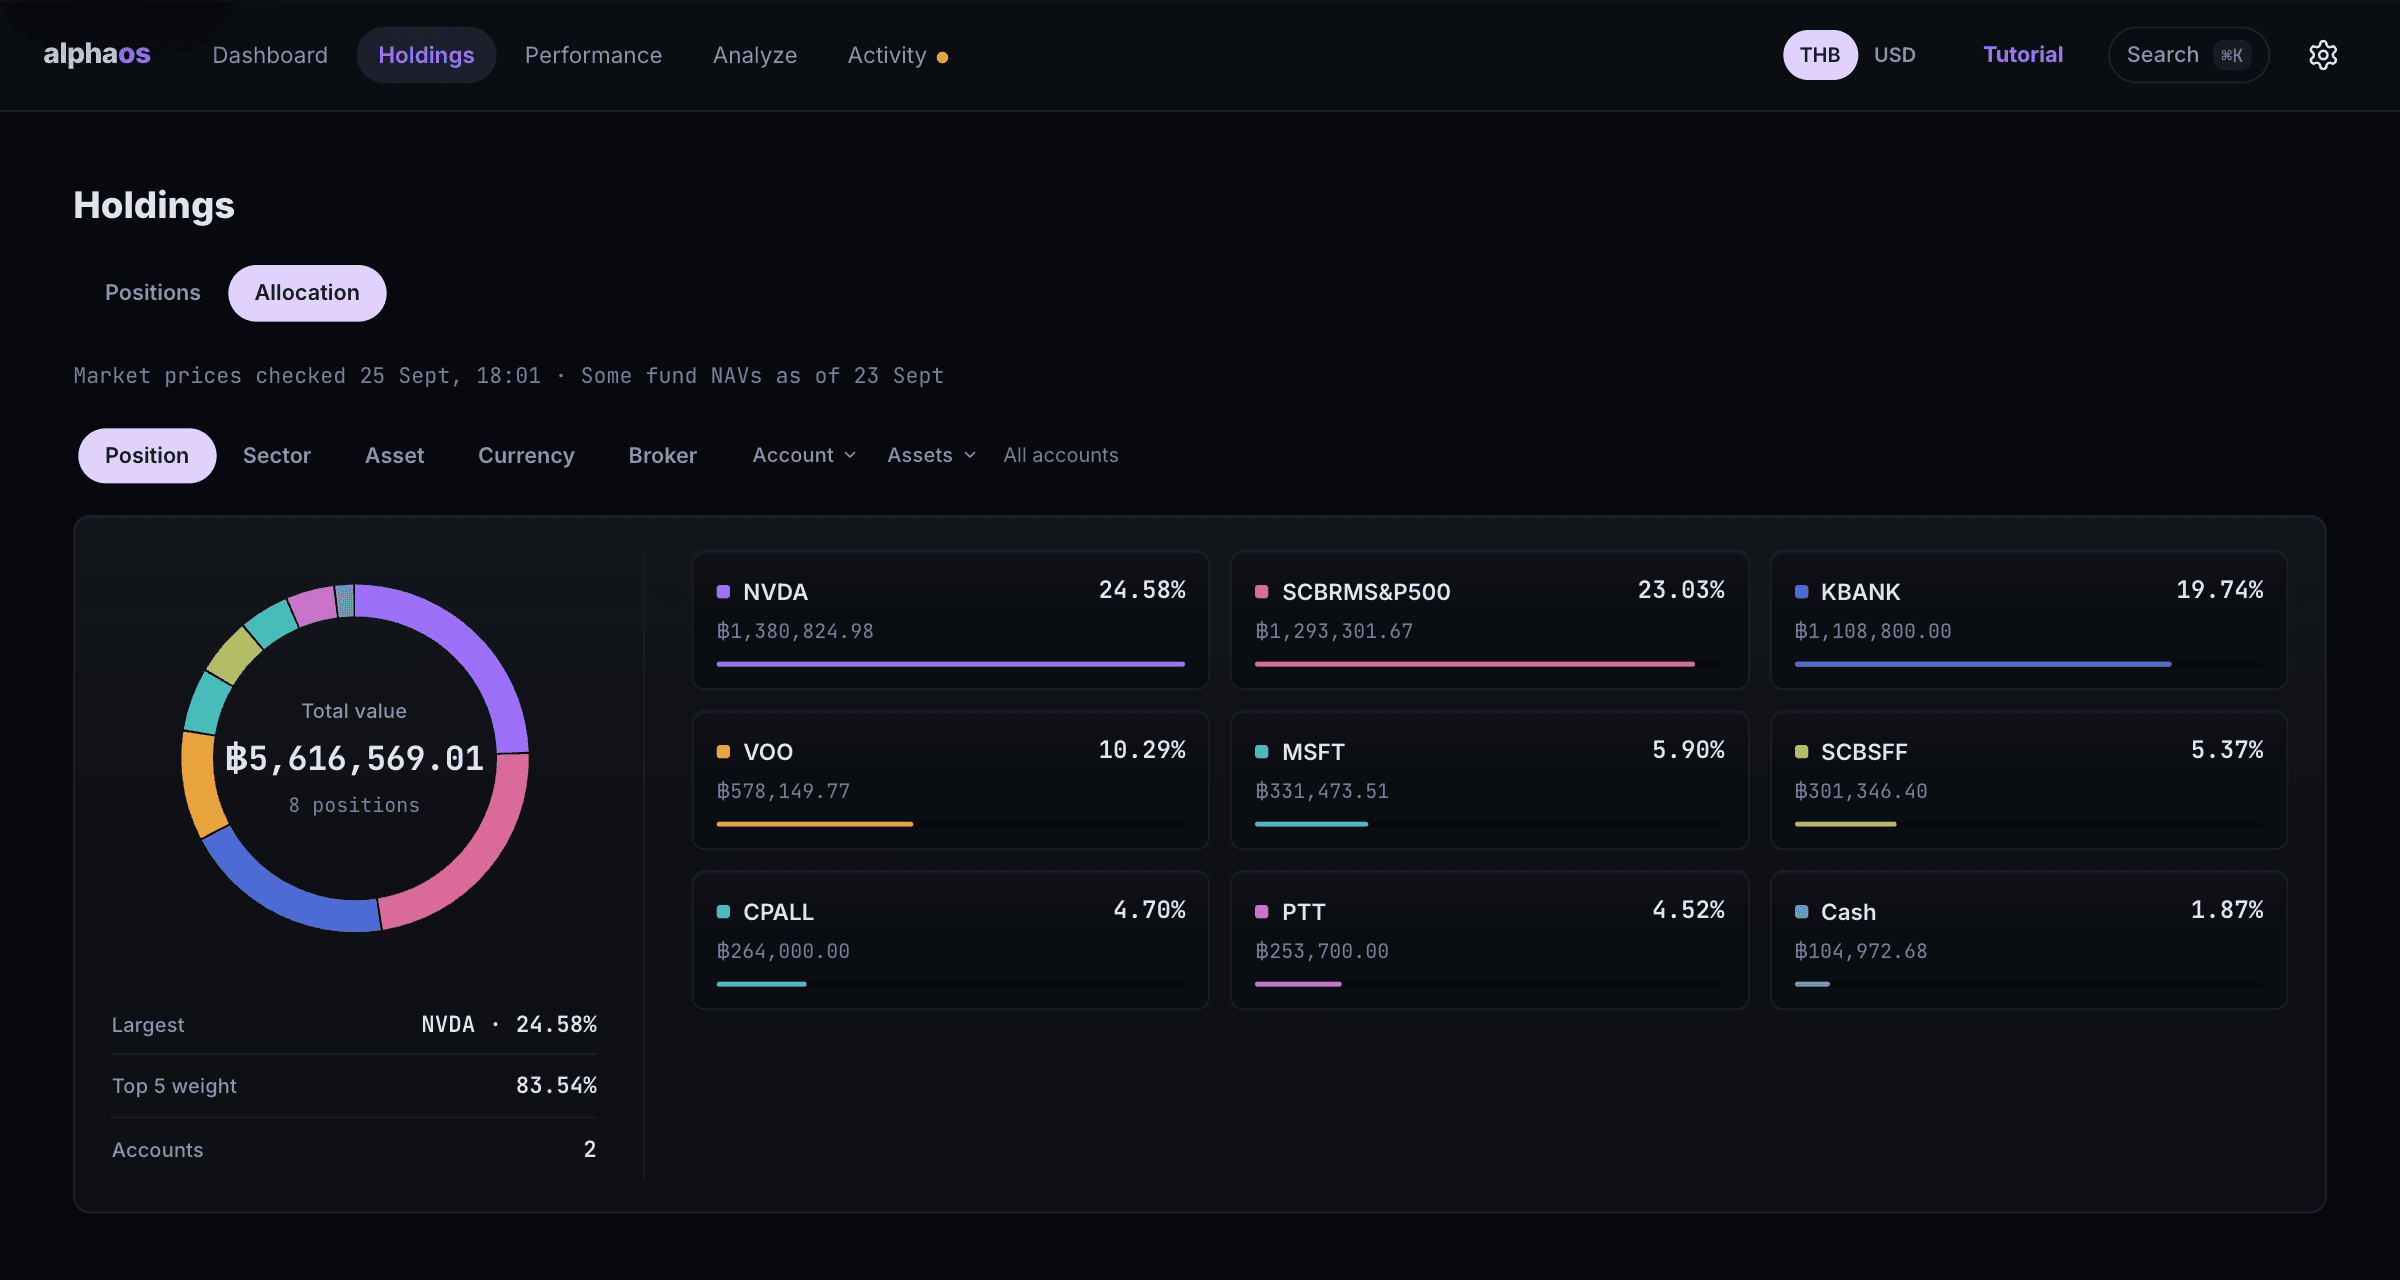
Task: Click the Cash color marker
Action: pyautogui.click(x=1801, y=912)
